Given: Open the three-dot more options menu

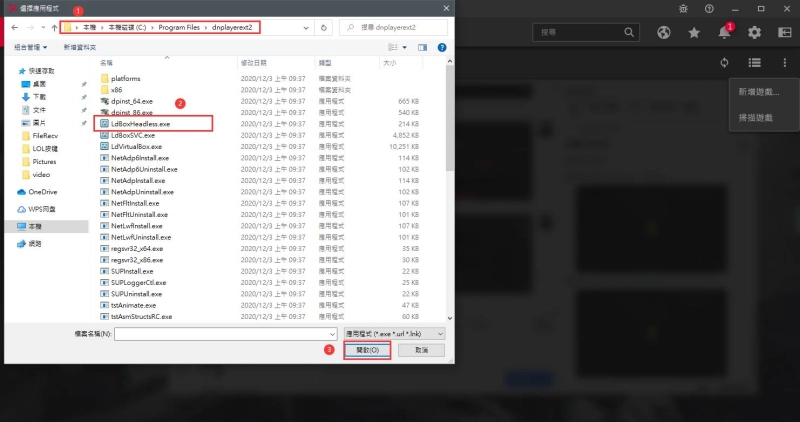Looking at the screenshot, I should [785, 63].
